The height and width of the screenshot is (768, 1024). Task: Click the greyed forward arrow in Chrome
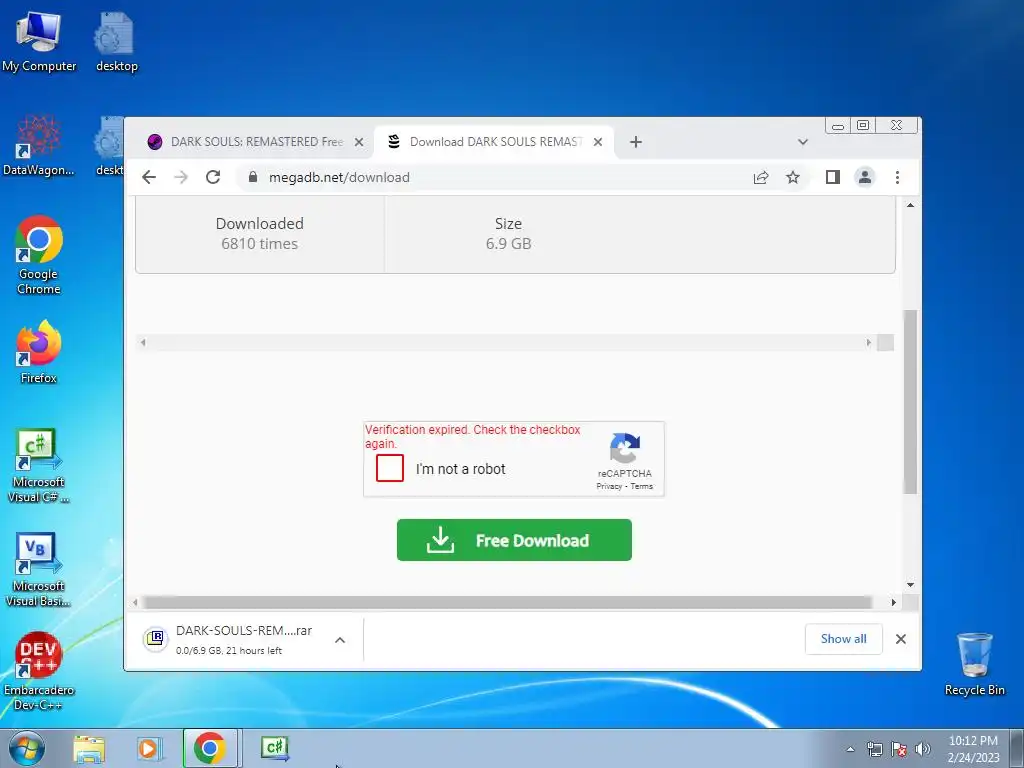[181, 177]
